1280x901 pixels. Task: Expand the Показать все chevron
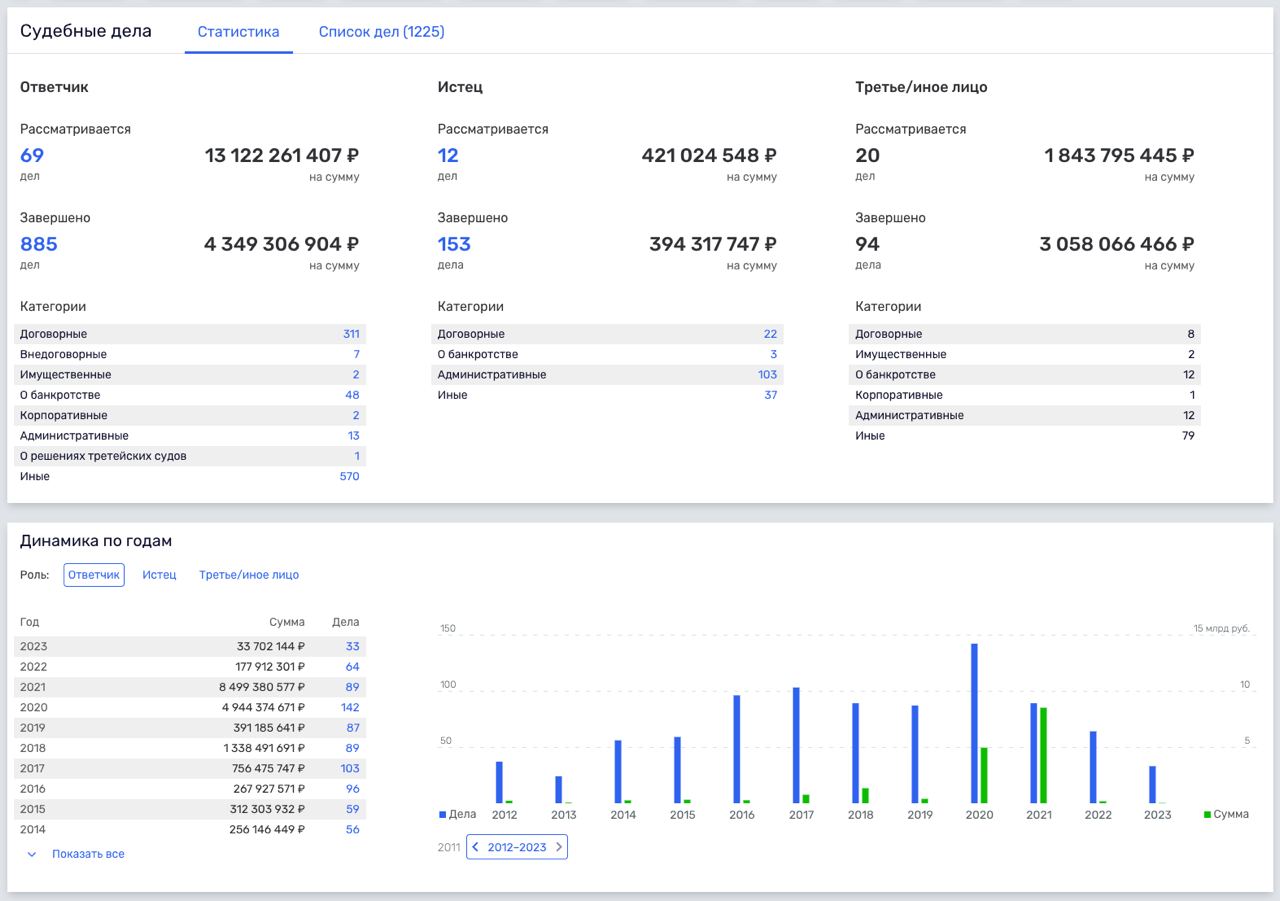[32, 855]
